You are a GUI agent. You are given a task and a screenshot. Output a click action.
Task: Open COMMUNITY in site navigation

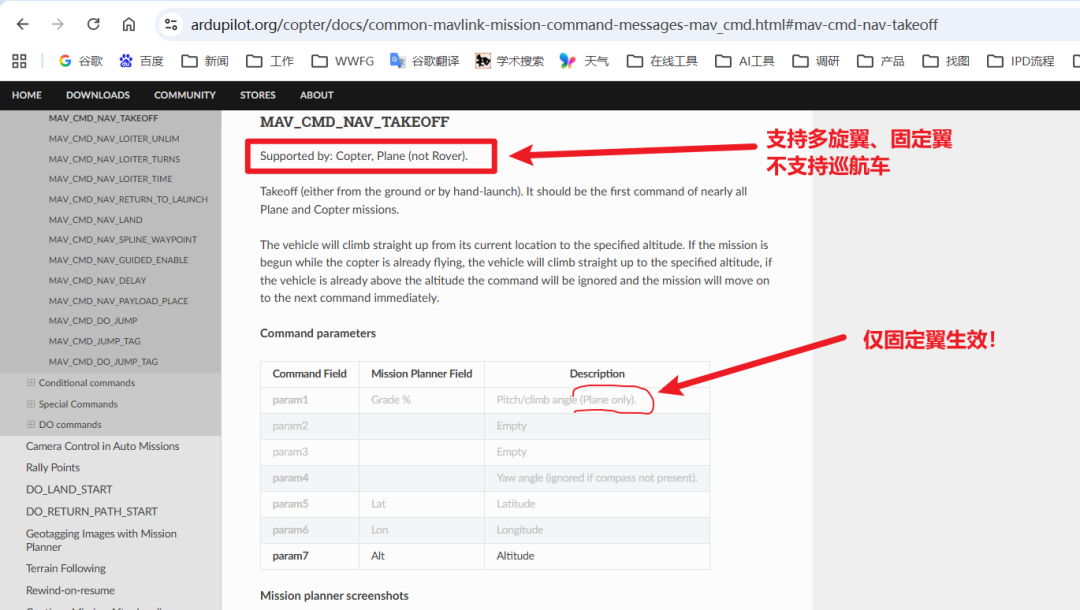point(185,95)
